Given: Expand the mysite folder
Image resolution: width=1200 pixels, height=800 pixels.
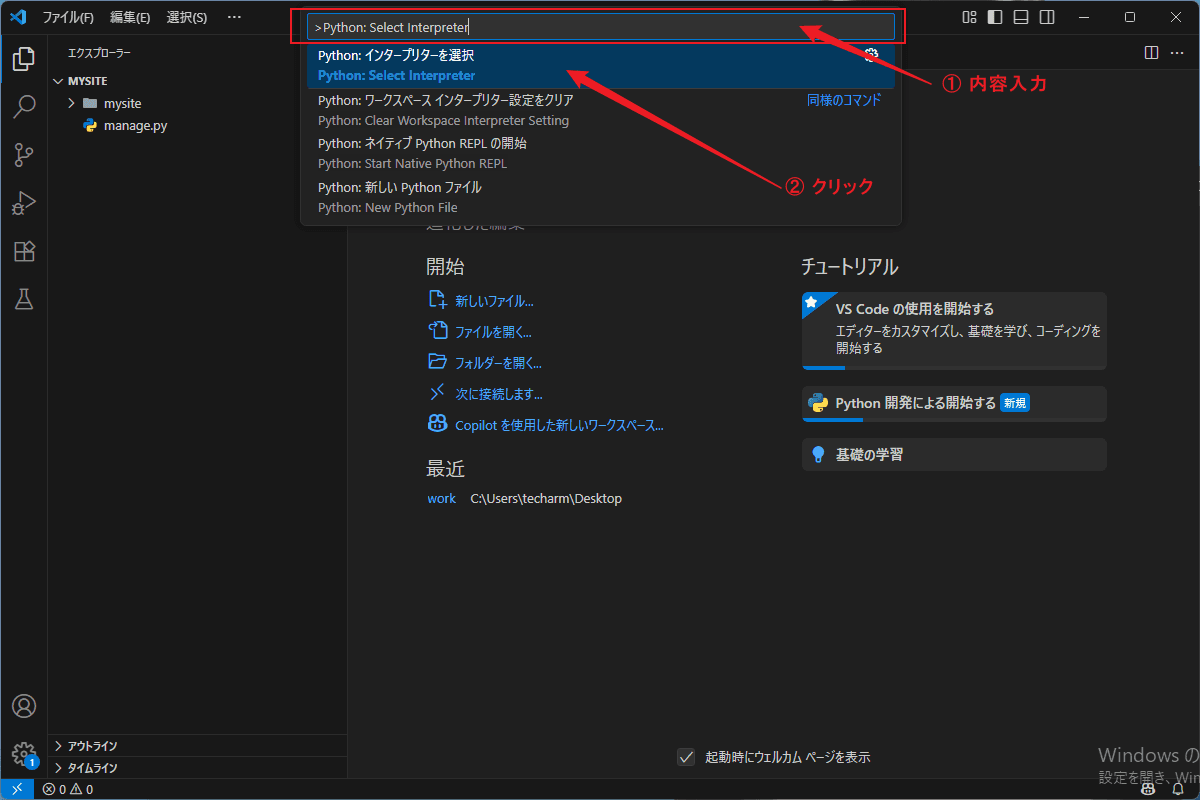Looking at the screenshot, I should click(197, 103).
